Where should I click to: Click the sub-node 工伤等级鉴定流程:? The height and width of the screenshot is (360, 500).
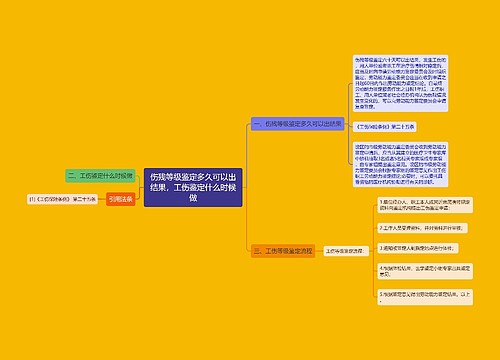point(346,251)
